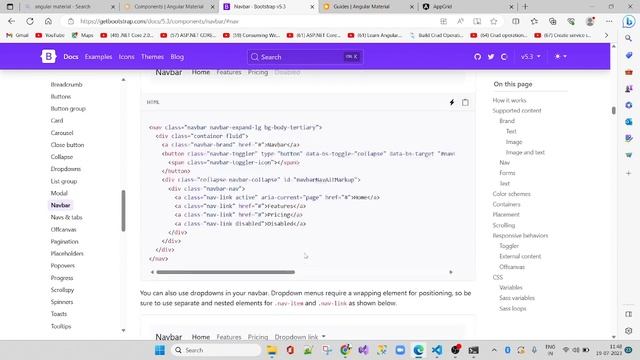
Task: Open browser settings and more menu
Action: tap(609, 21)
